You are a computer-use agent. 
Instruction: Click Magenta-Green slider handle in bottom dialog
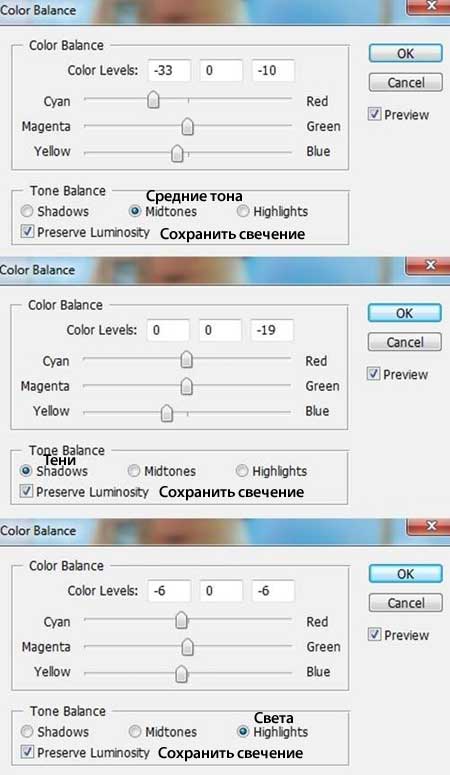(187, 646)
